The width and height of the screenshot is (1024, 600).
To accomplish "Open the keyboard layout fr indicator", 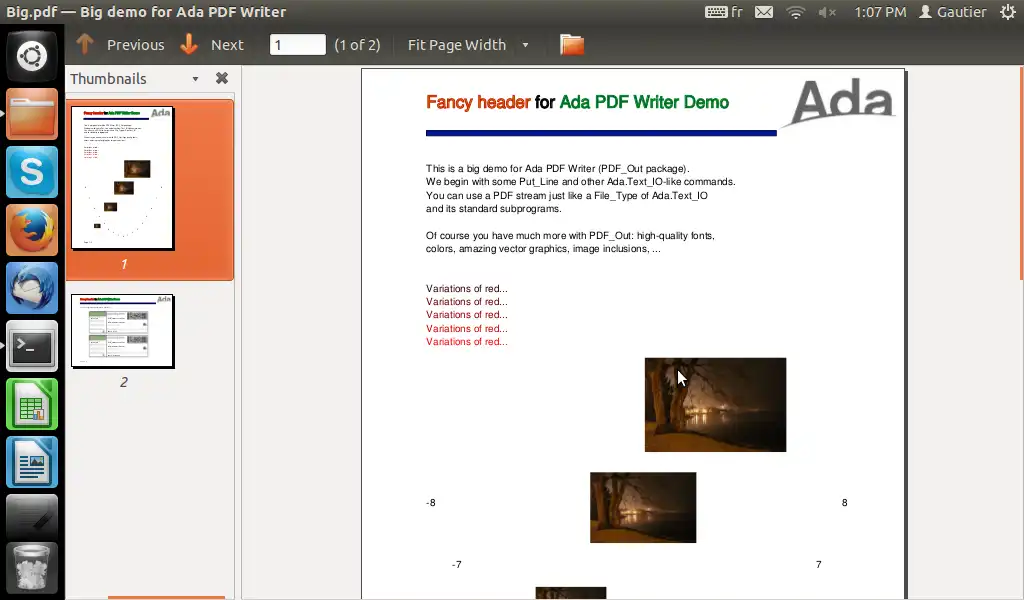I will click(724, 12).
